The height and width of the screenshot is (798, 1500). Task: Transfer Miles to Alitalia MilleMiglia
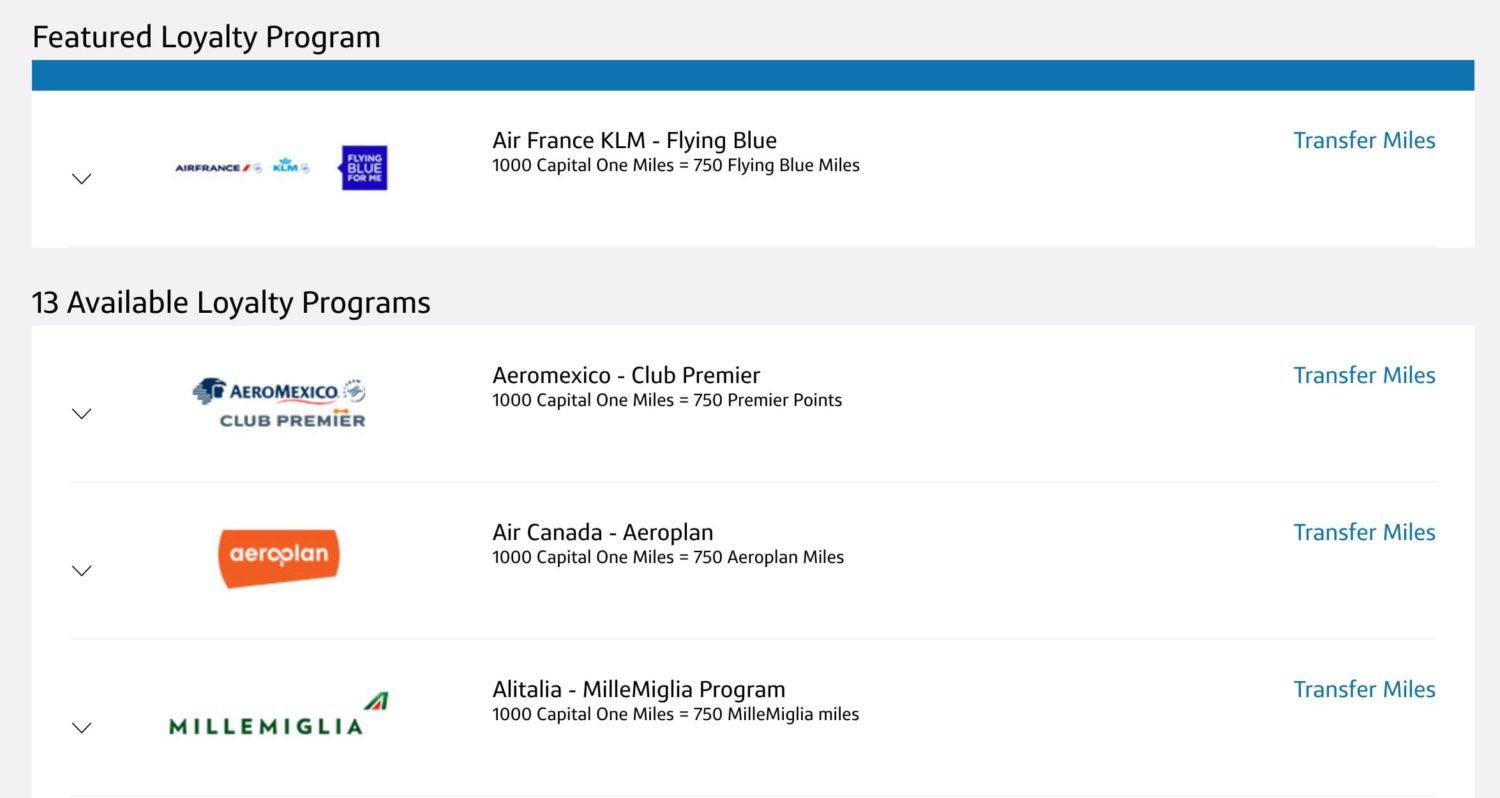pos(1364,690)
